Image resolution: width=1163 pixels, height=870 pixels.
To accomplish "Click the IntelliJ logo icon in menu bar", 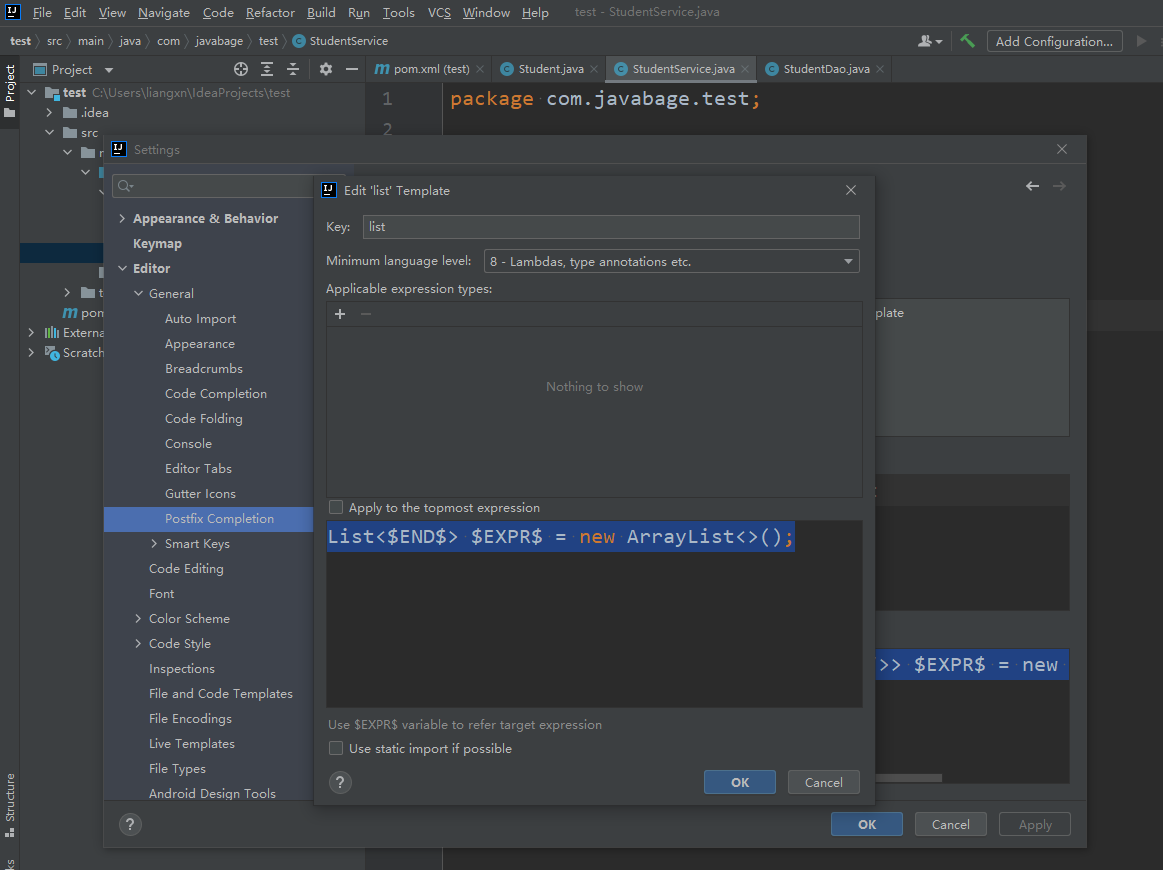I will point(13,12).
